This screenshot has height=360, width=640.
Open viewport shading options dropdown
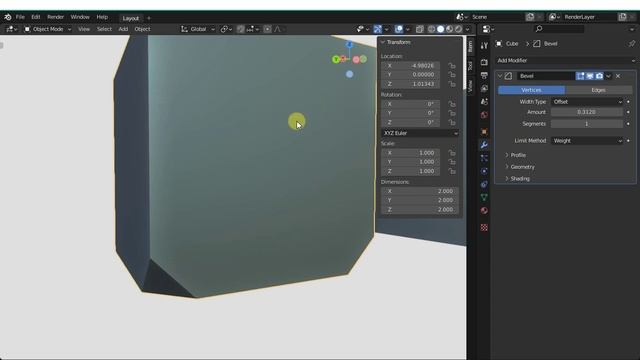tap(467, 29)
